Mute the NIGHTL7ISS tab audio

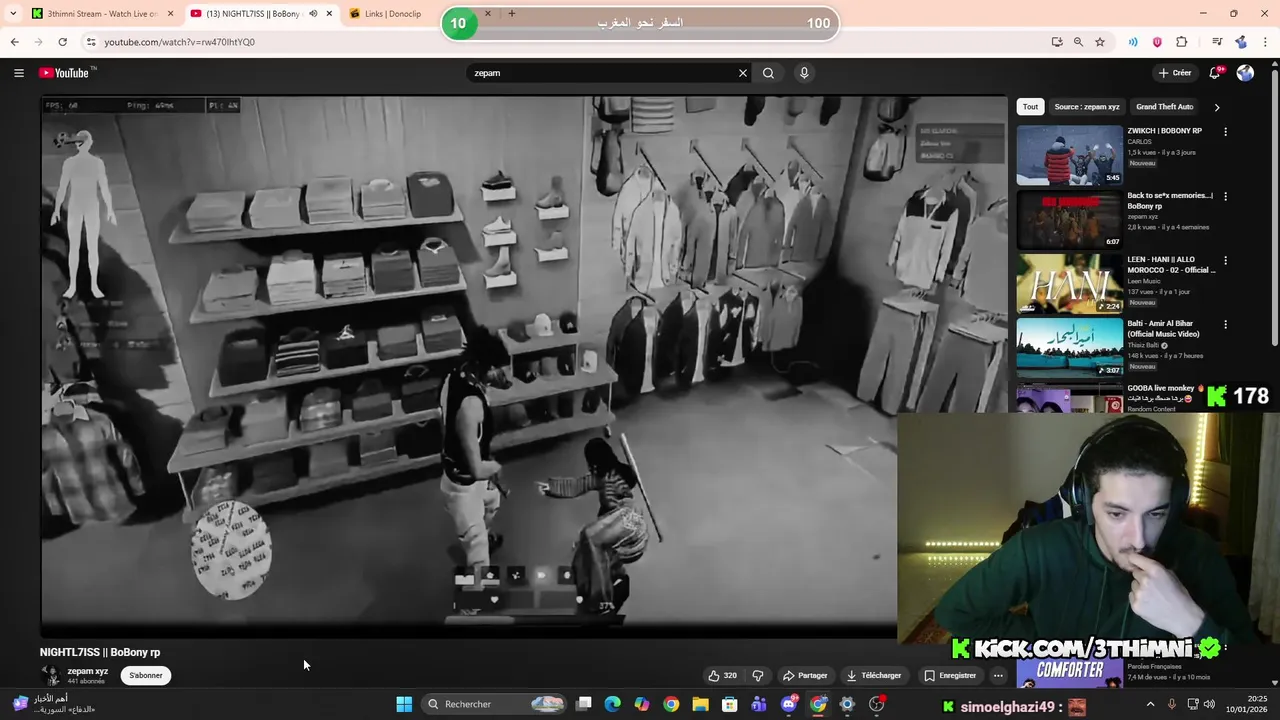click(313, 14)
